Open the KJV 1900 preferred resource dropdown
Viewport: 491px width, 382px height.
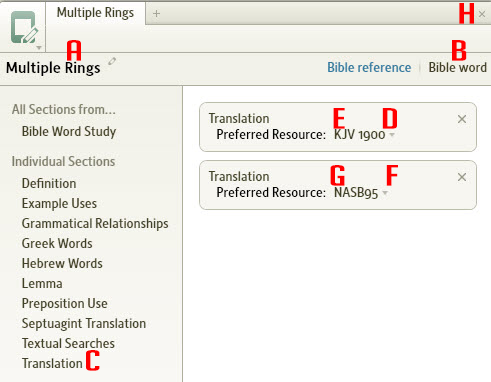tap(392, 135)
